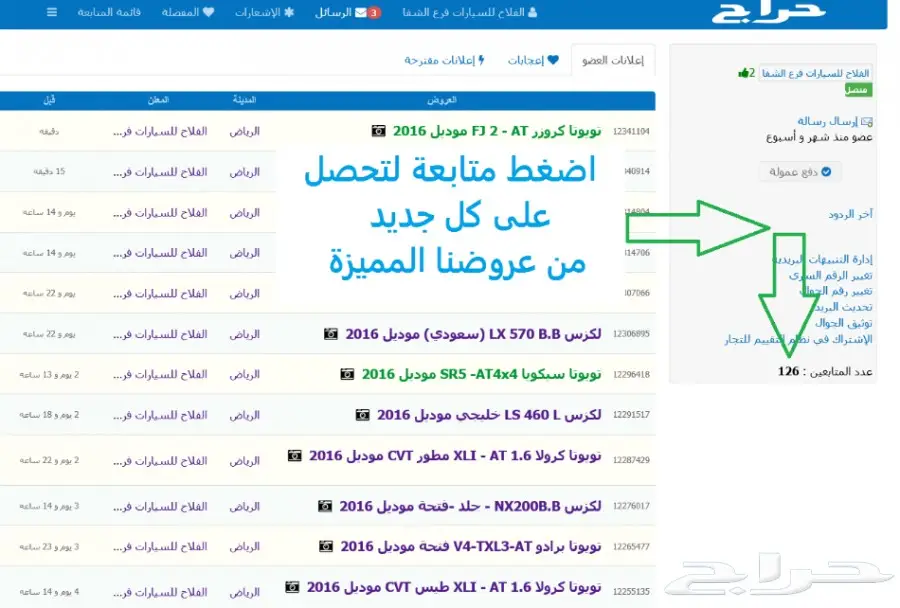Click the حراج logo in header
This screenshot has width=900, height=608.
click(768, 11)
